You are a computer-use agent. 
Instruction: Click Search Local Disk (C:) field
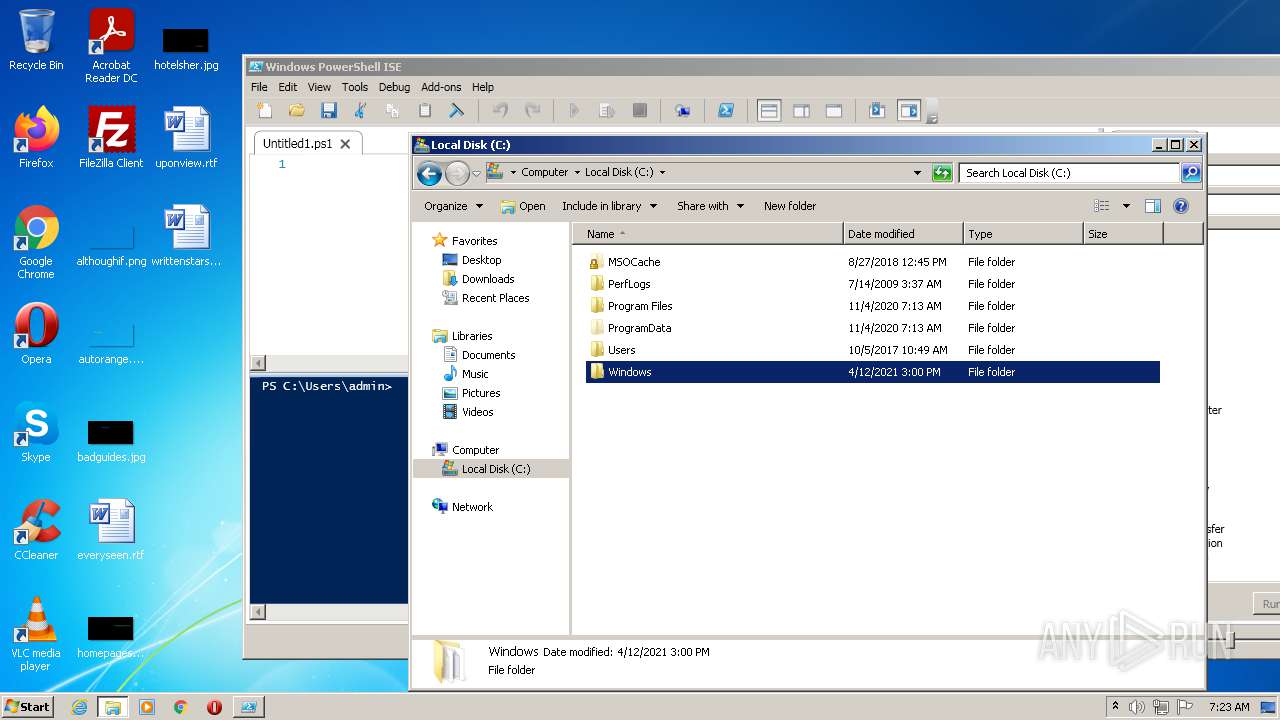point(1069,173)
